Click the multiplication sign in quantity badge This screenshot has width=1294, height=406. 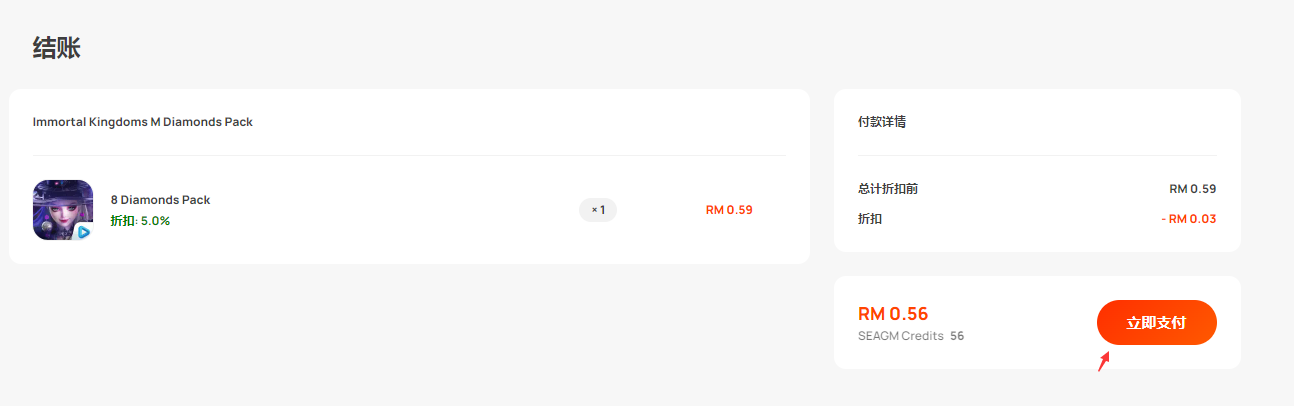[594, 210]
